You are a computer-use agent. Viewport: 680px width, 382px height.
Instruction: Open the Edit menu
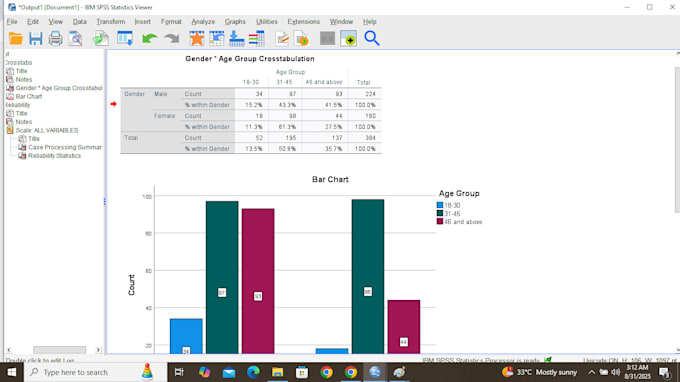click(33, 22)
